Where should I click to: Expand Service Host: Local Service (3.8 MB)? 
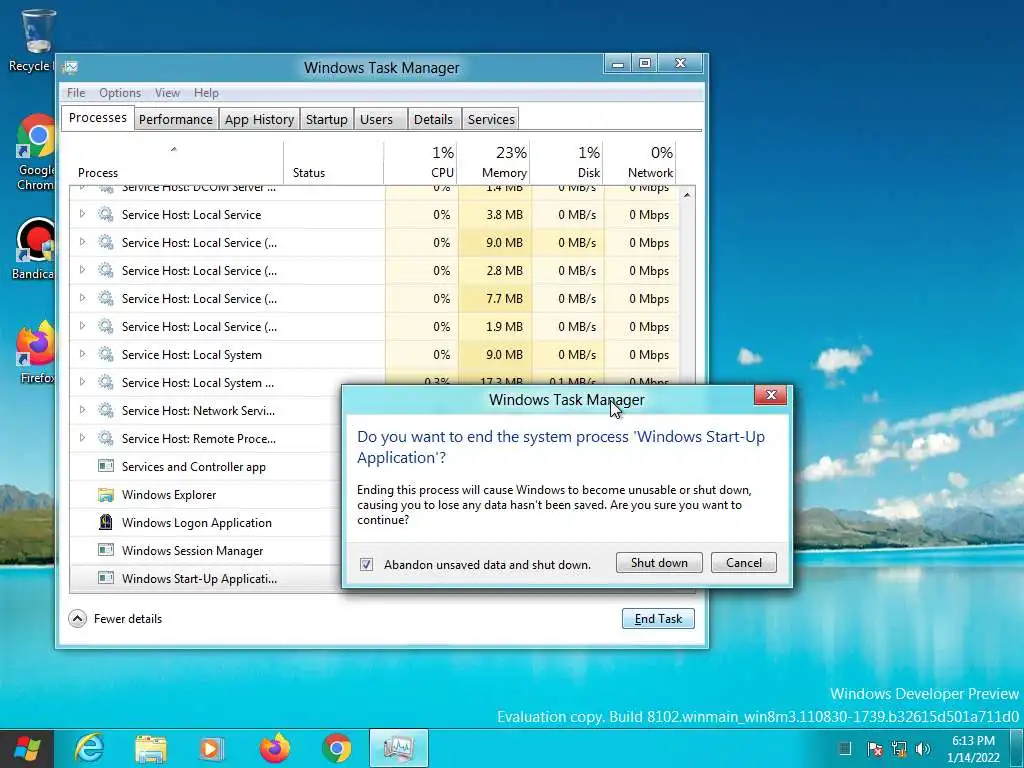(x=82, y=214)
